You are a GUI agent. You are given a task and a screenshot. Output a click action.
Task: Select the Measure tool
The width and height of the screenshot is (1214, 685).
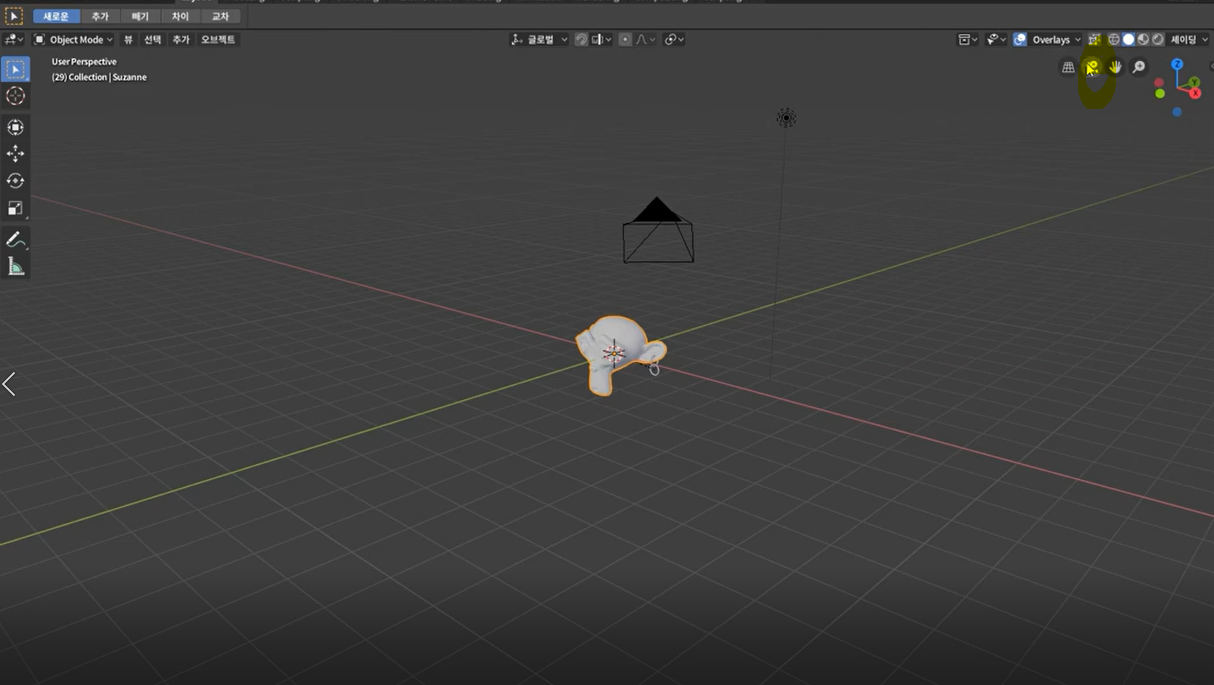[x=15, y=266]
